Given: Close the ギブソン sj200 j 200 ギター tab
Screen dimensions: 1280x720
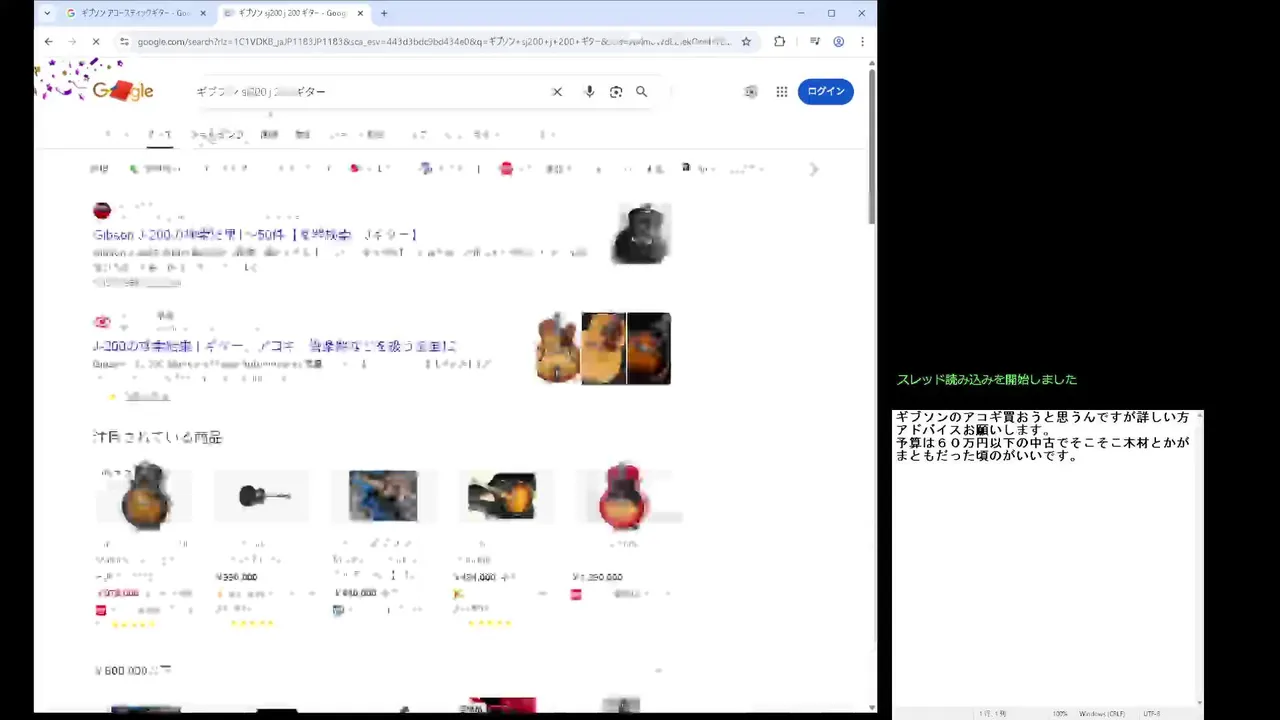Looking at the screenshot, I should point(360,13).
